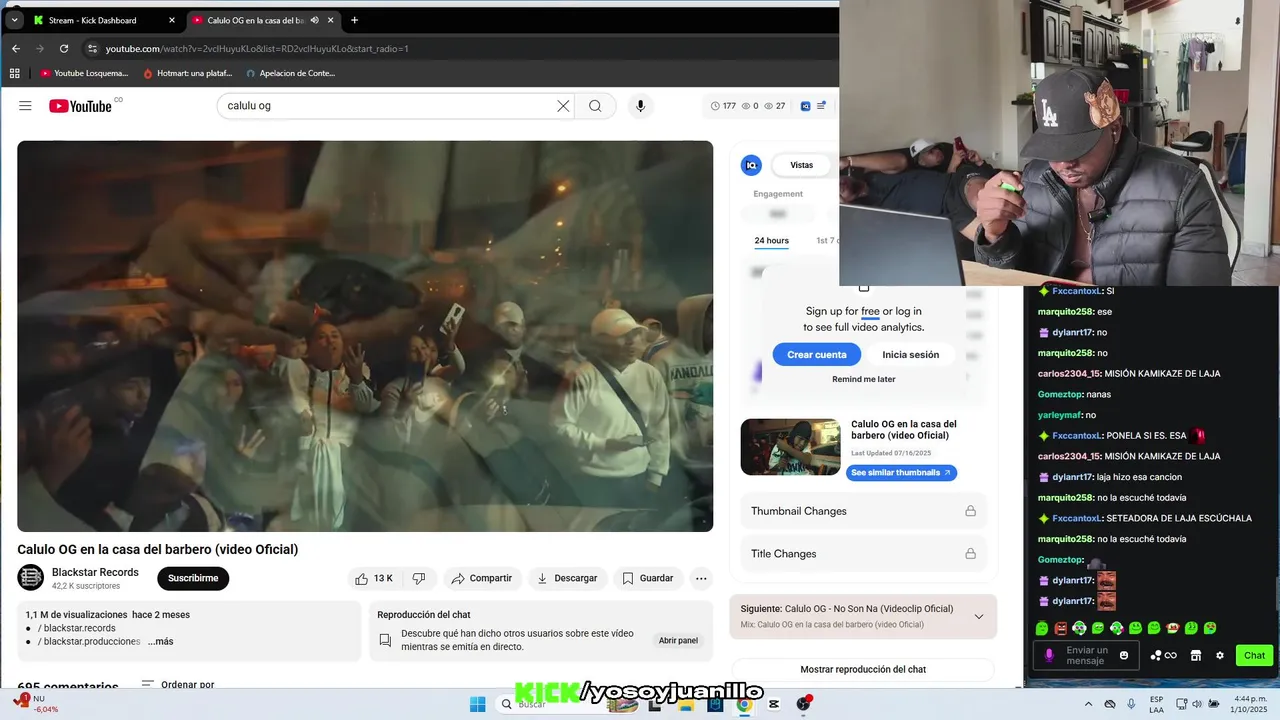
Task: Click the Descargar download button
Action: pyautogui.click(x=567, y=578)
